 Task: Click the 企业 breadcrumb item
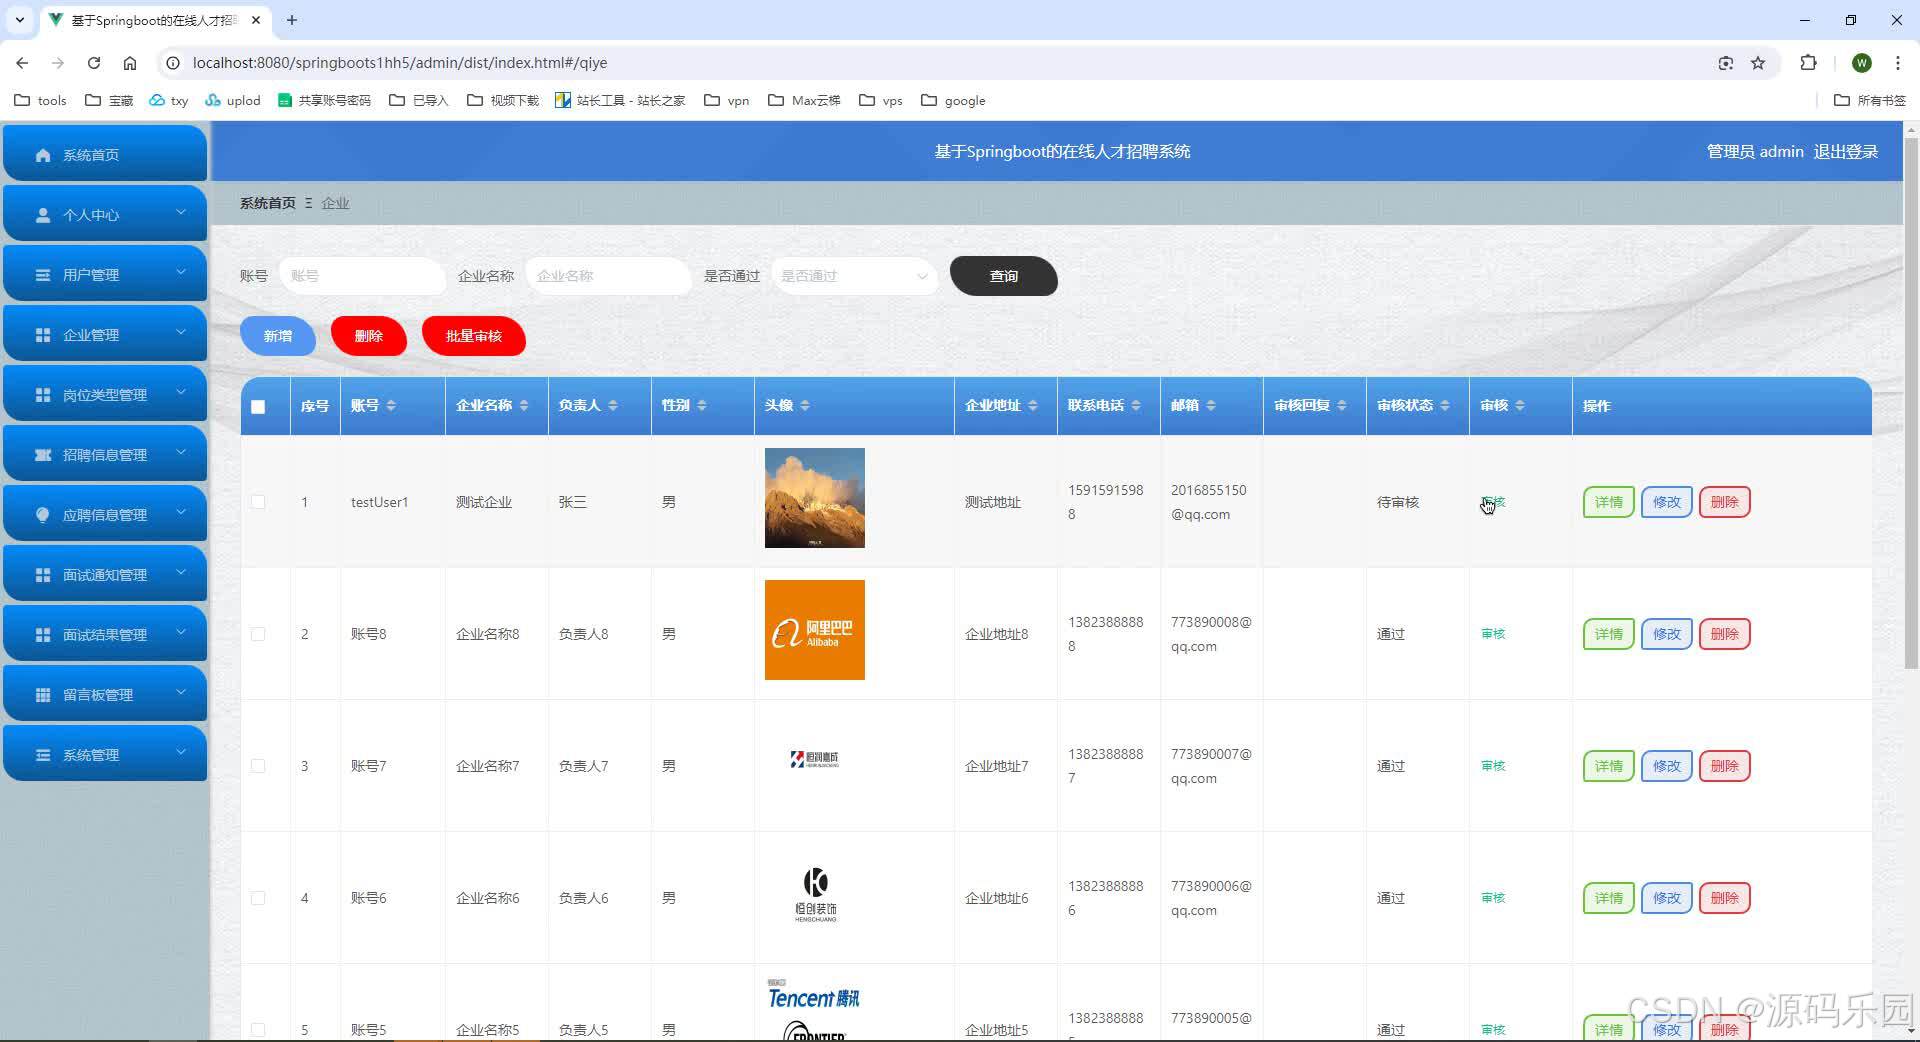336,203
